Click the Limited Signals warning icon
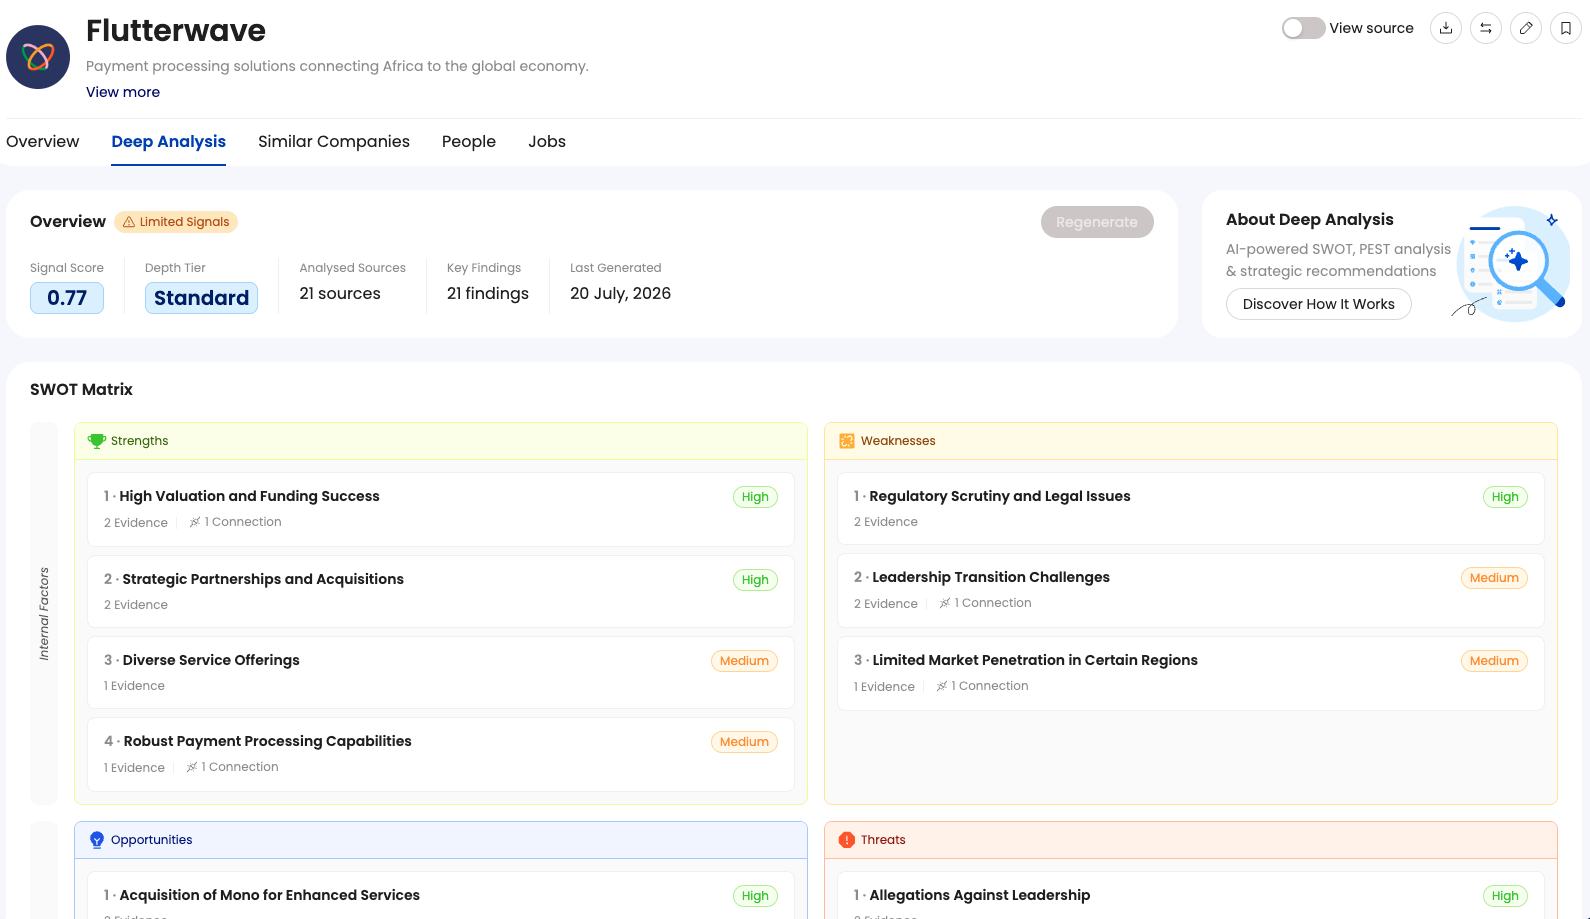 coord(129,222)
